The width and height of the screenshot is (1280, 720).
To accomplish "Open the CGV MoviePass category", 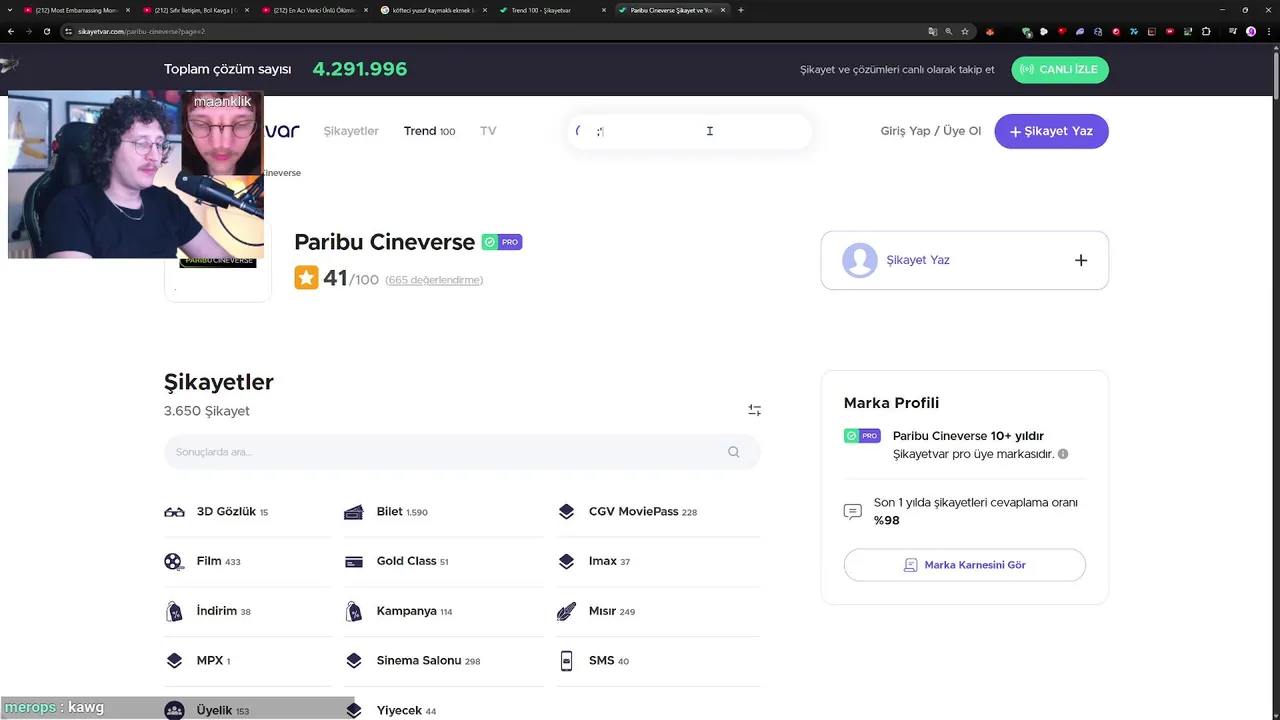I will [x=642, y=512].
